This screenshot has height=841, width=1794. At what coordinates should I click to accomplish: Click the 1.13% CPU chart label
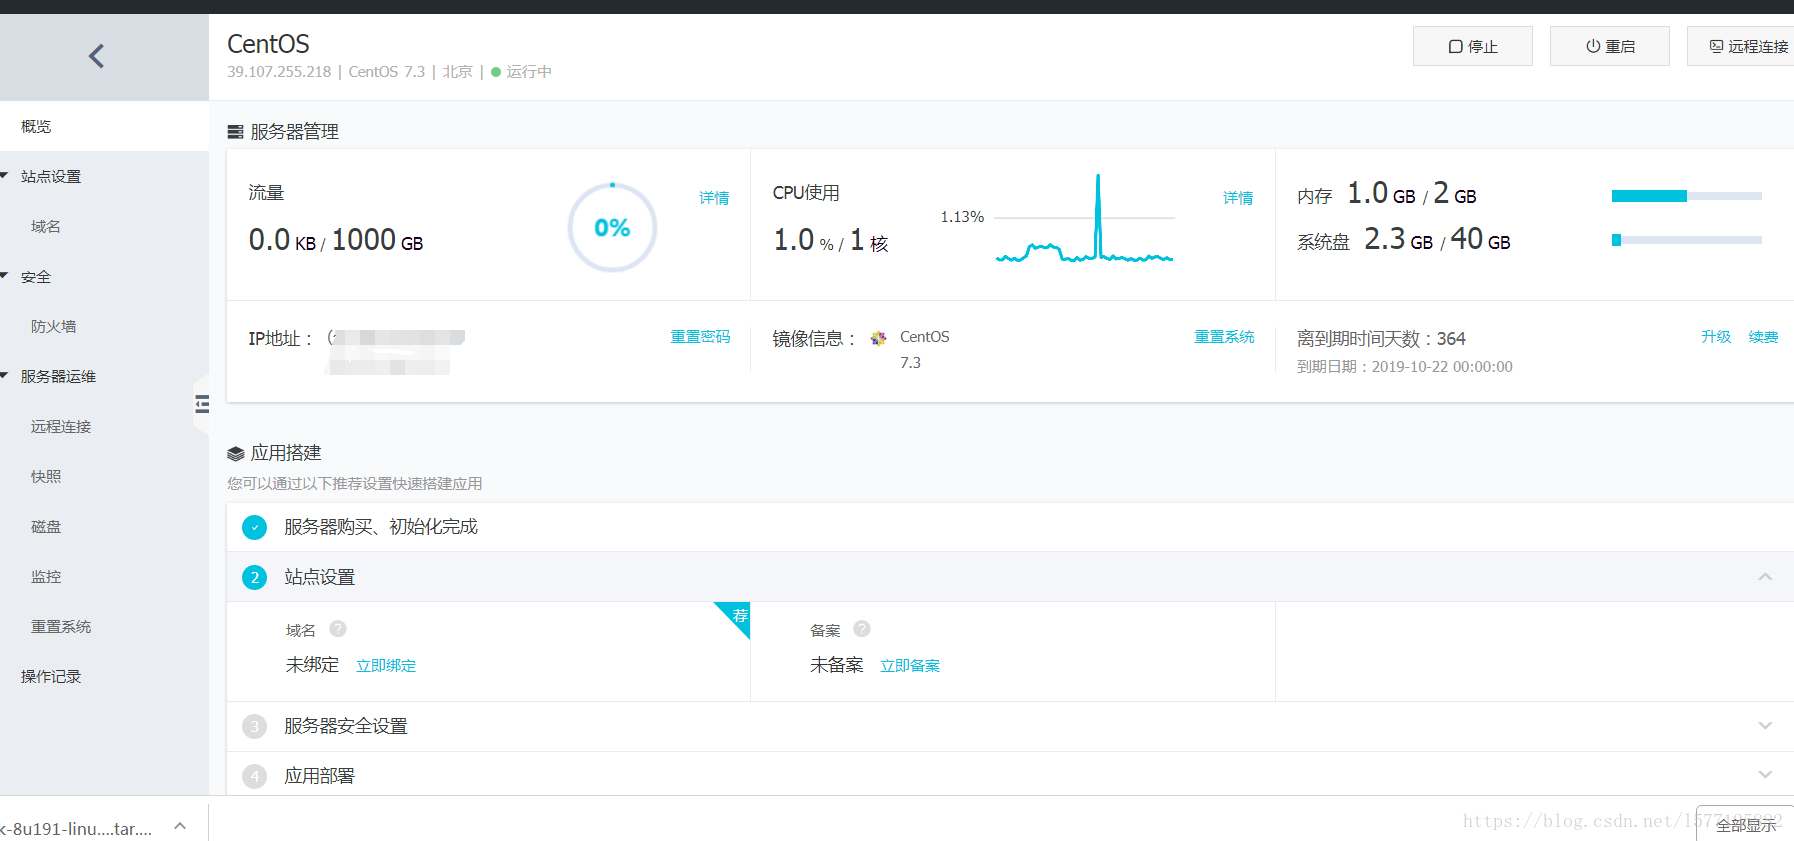[962, 217]
